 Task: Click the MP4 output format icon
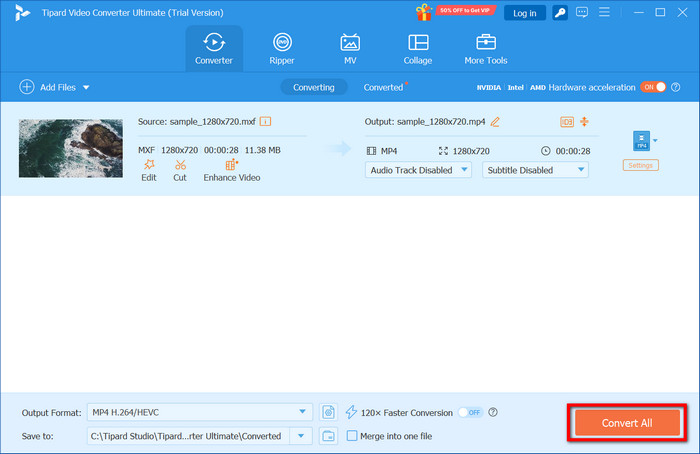(x=642, y=141)
